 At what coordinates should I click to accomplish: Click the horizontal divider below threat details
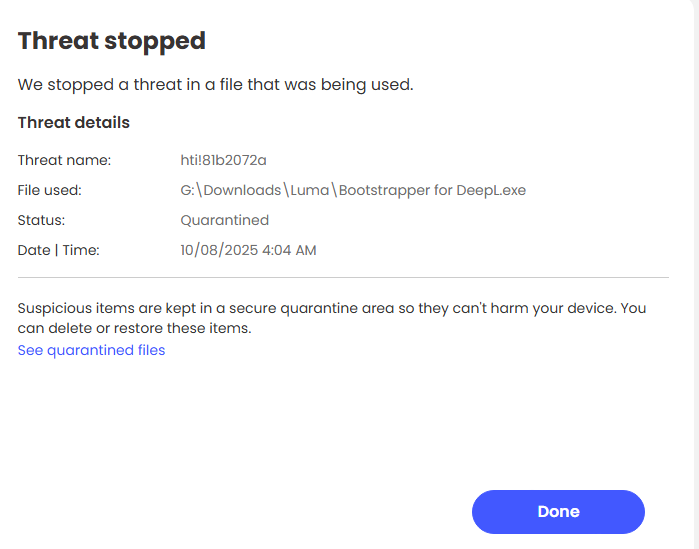point(343,277)
